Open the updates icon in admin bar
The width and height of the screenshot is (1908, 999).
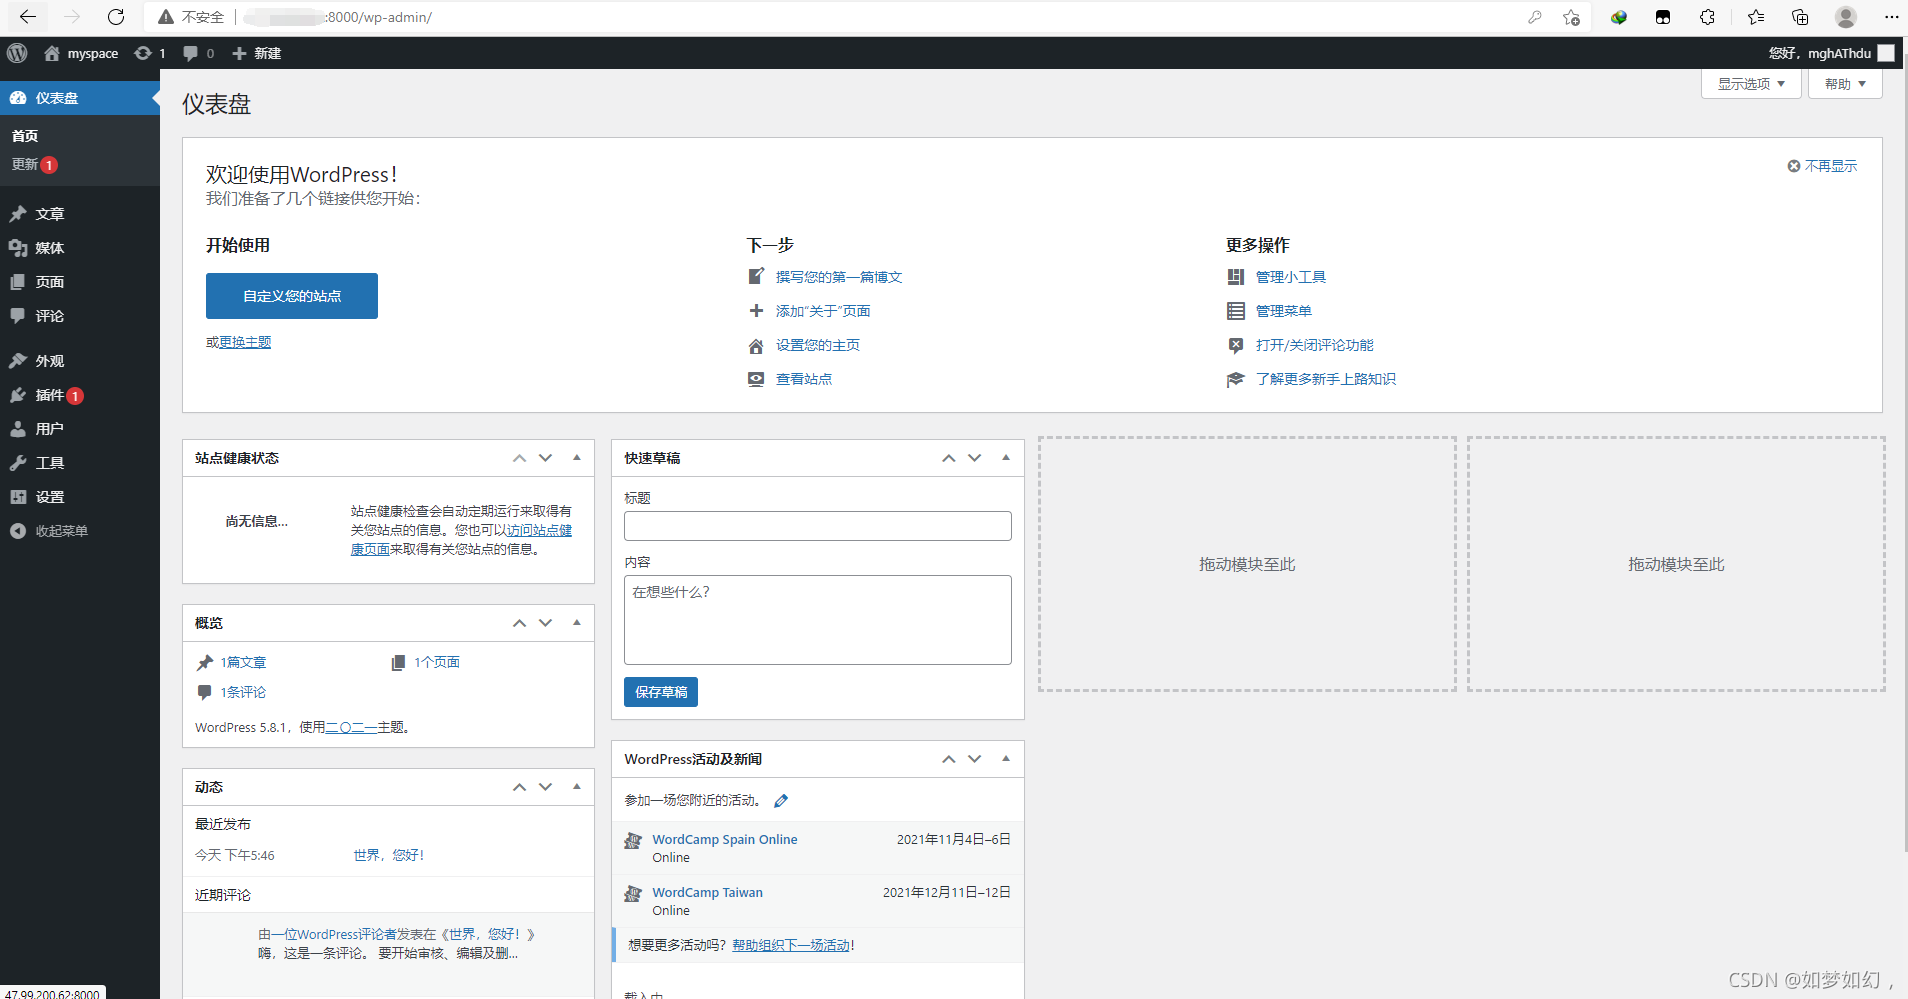tap(143, 53)
